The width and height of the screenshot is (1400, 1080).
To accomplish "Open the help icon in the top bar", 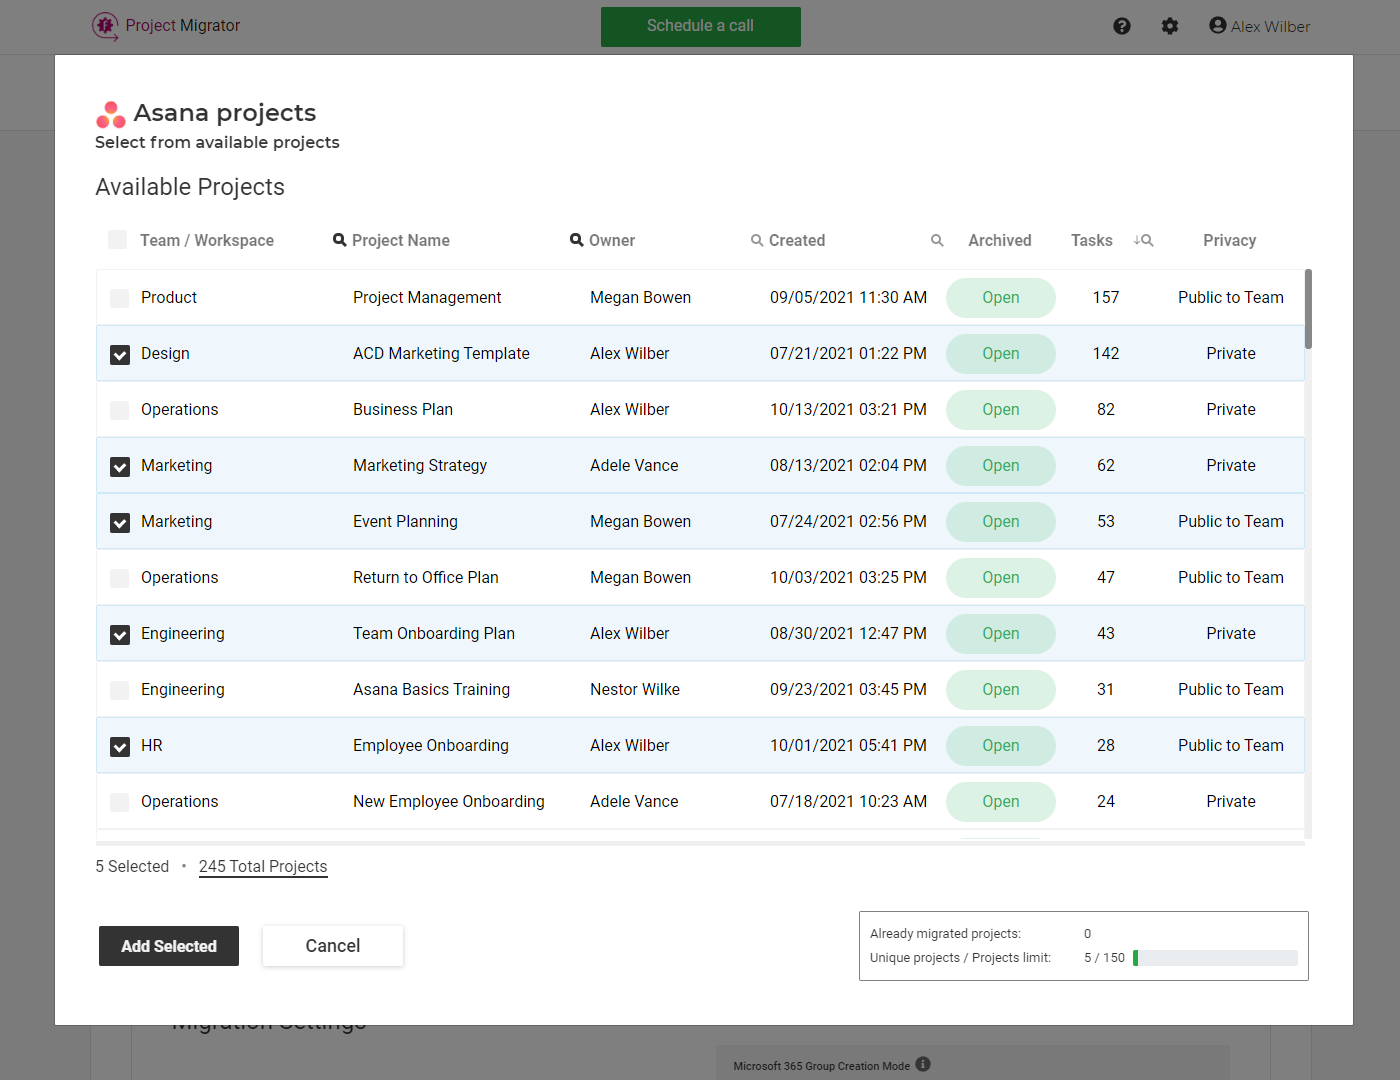I will [1122, 26].
